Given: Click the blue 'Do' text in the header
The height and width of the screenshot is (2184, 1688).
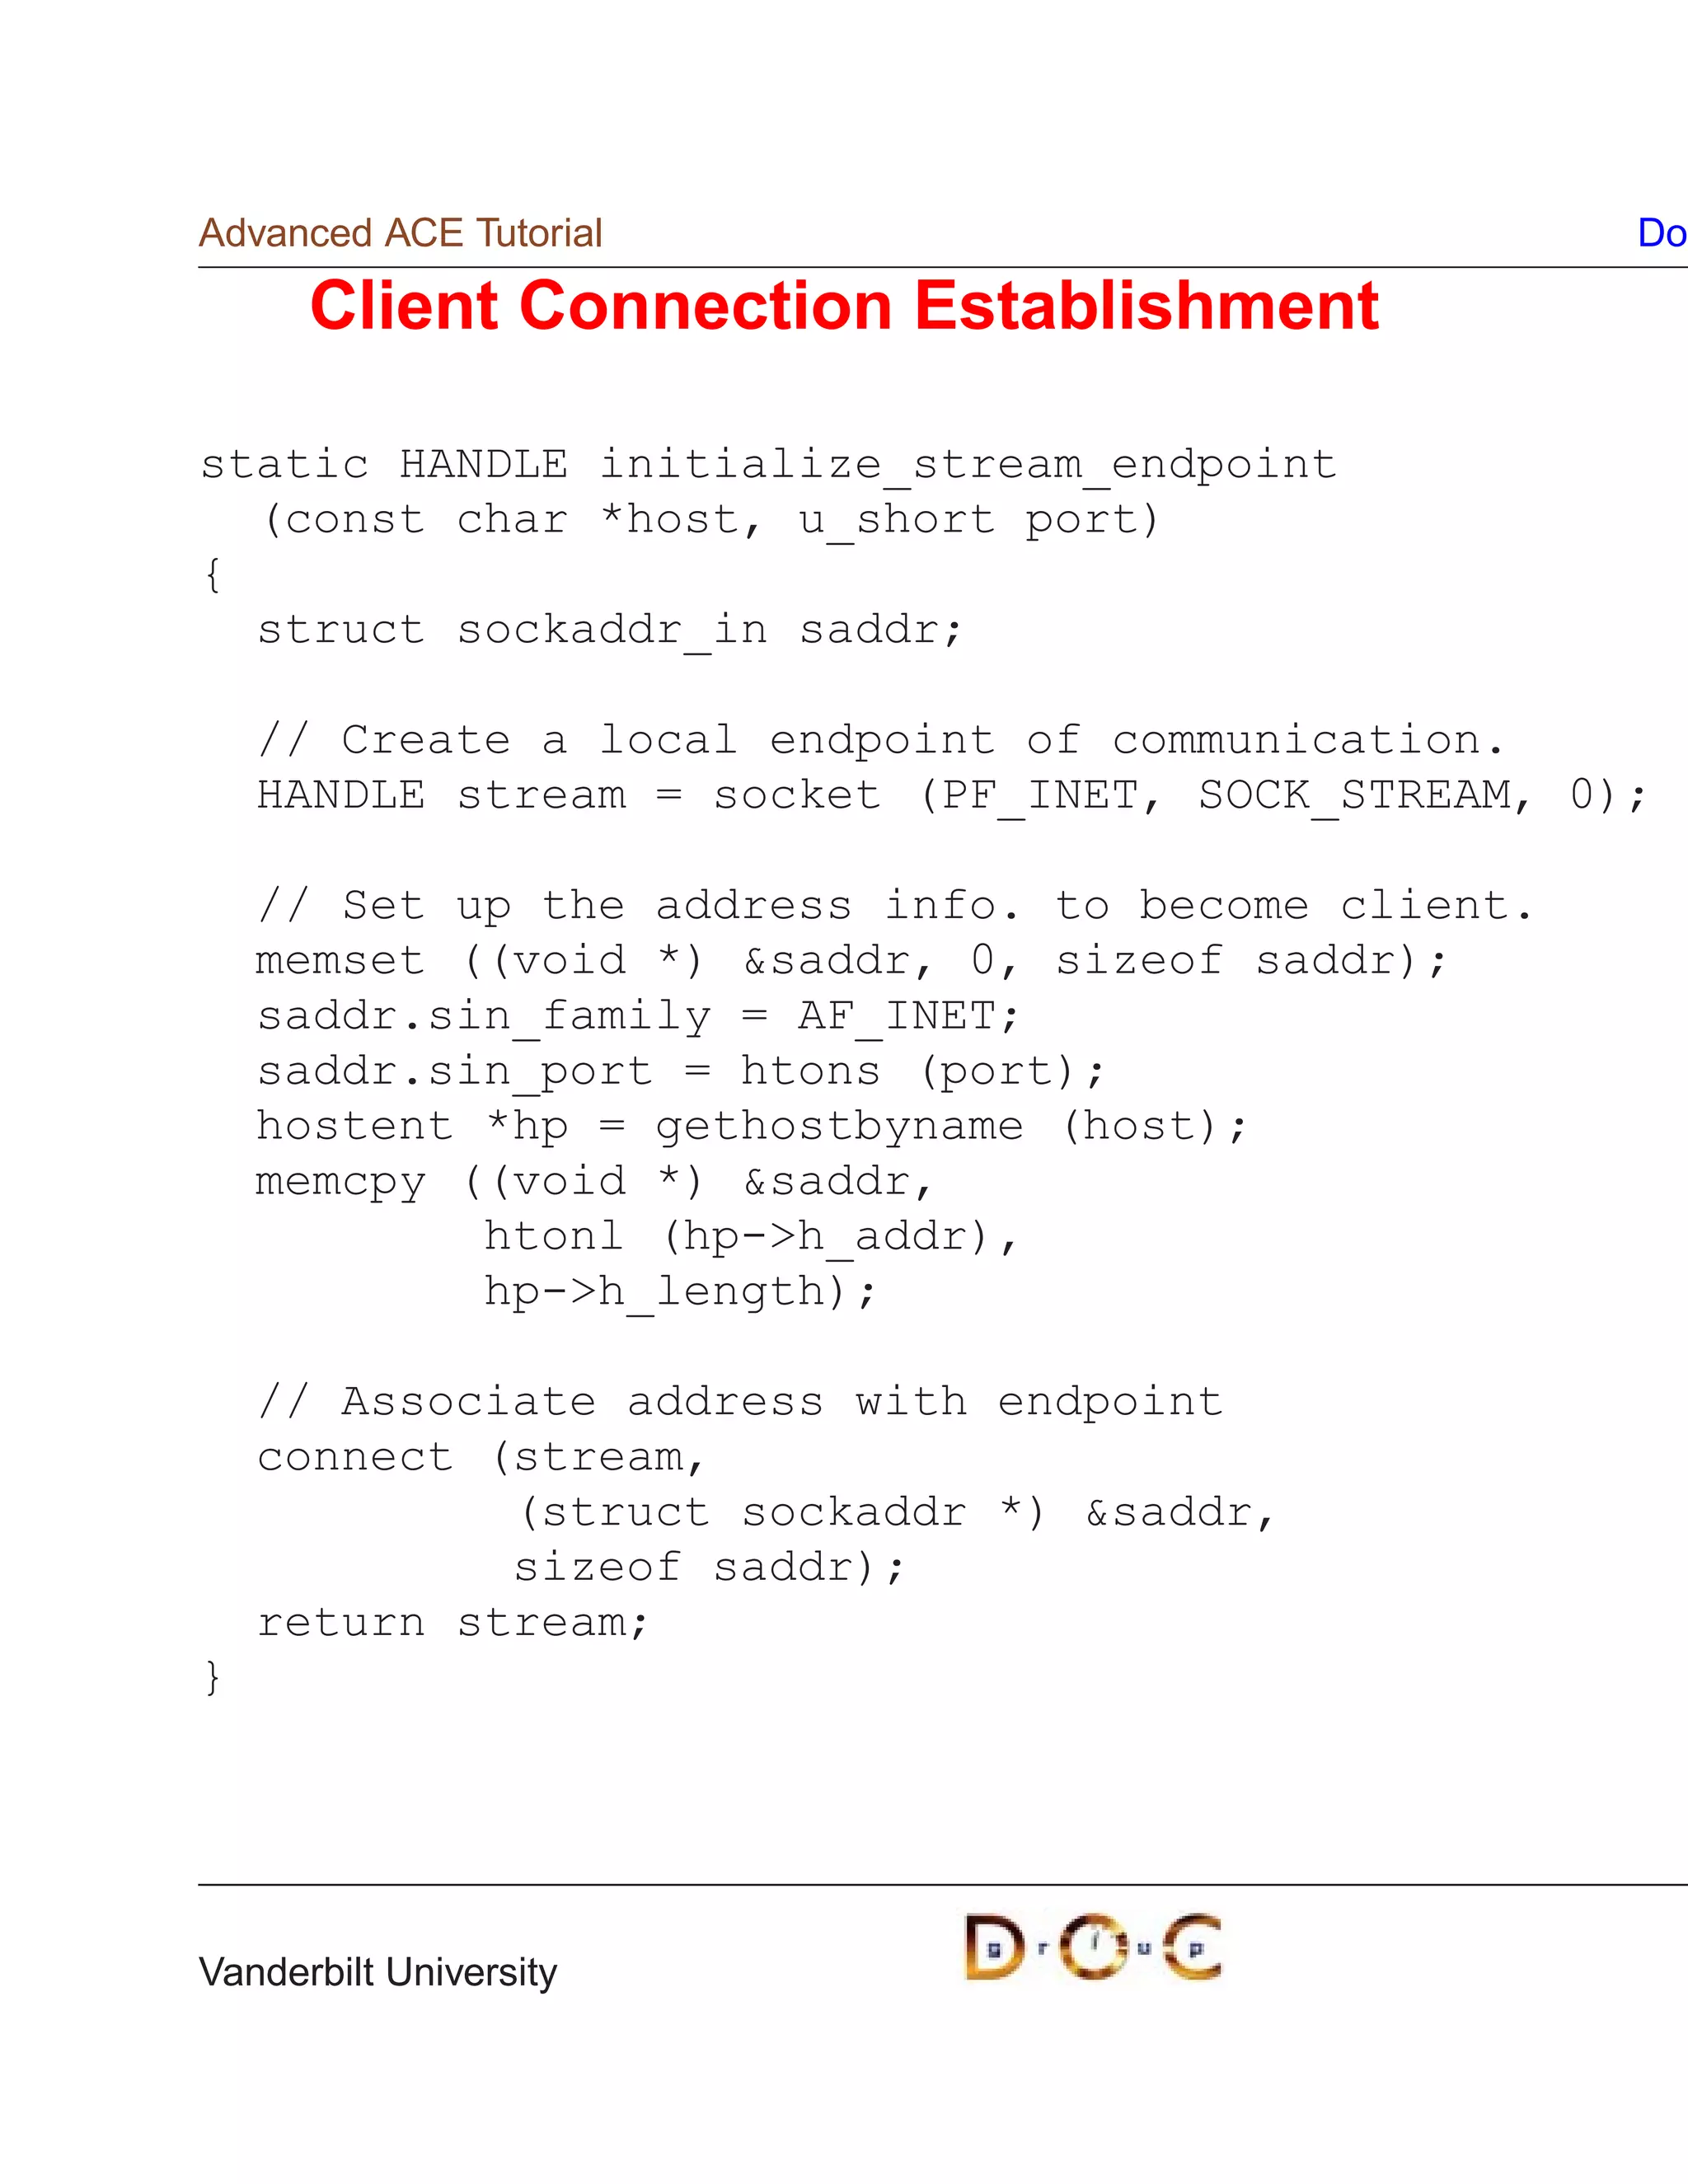Looking at the screenshot, I should 1662,233.
